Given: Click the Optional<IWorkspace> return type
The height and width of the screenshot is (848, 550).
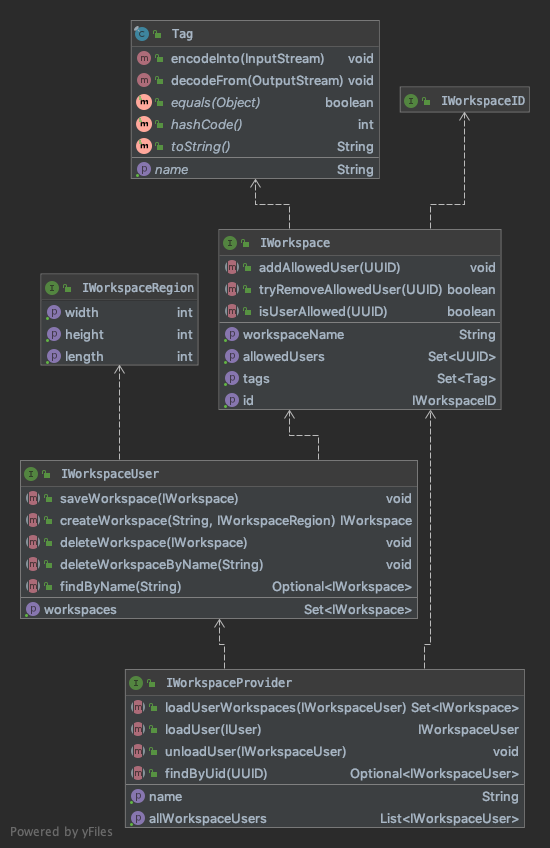Looking at the screenshot, I should pyautogui.click(x=342, y=586).
